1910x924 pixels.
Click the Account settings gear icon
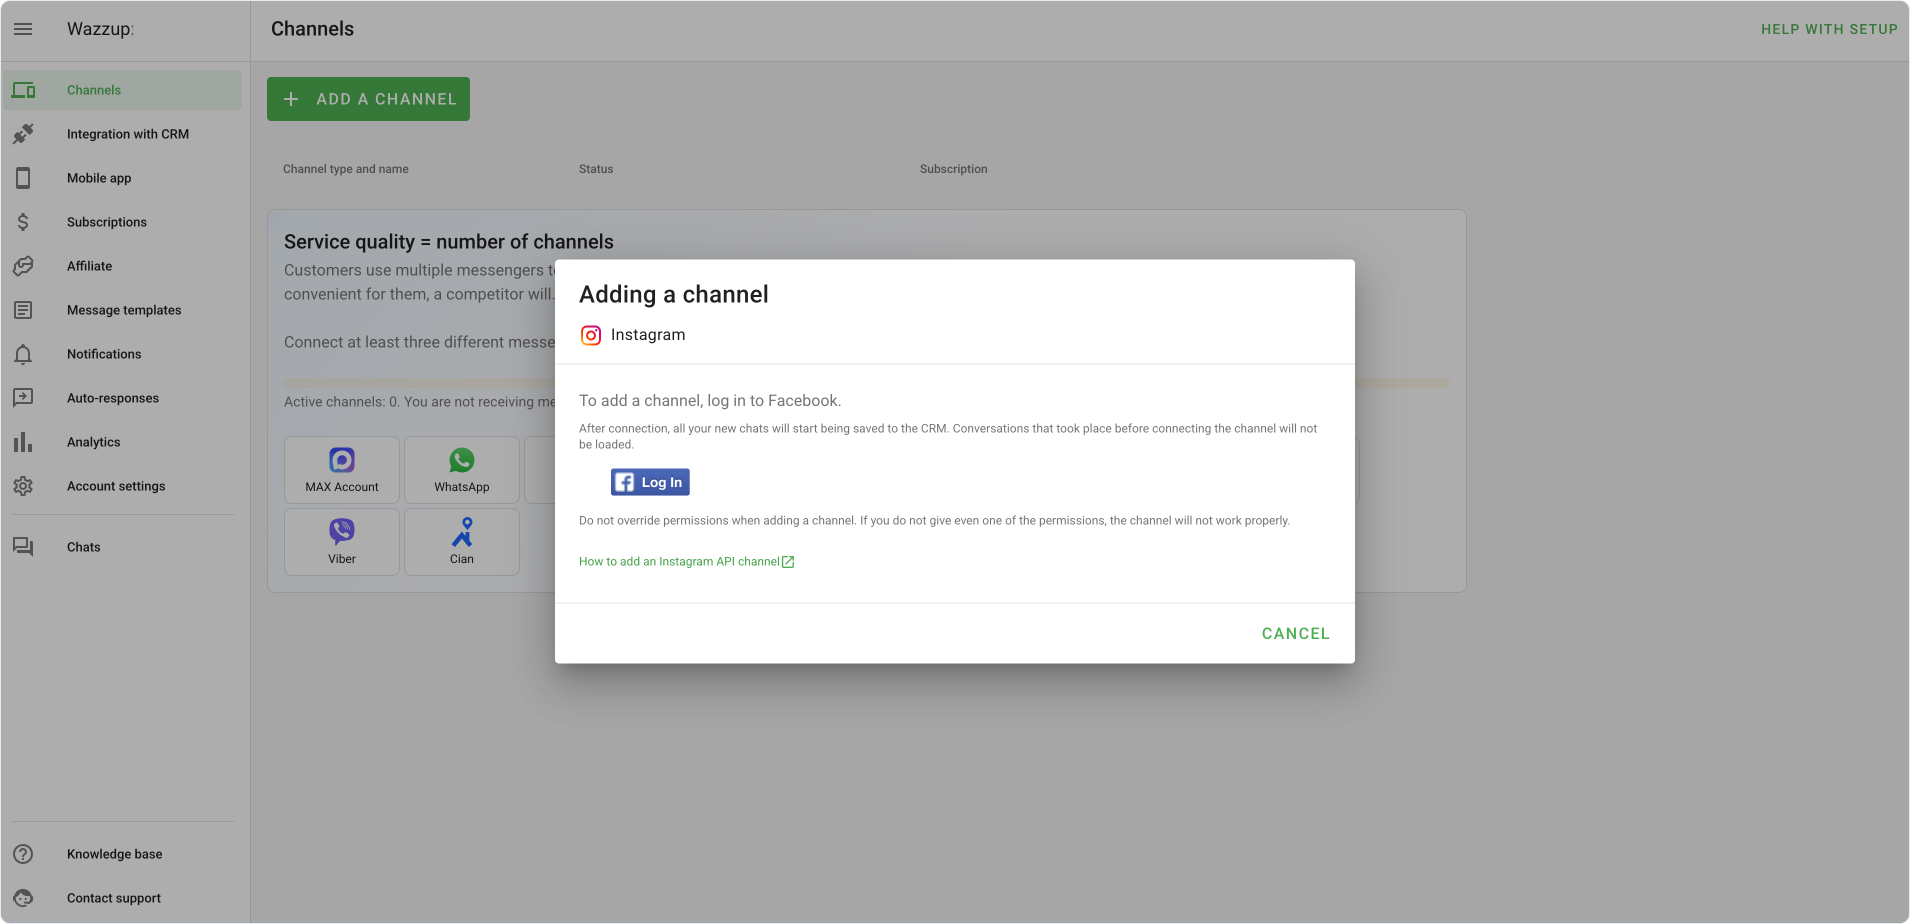click(x=23, y=486)
